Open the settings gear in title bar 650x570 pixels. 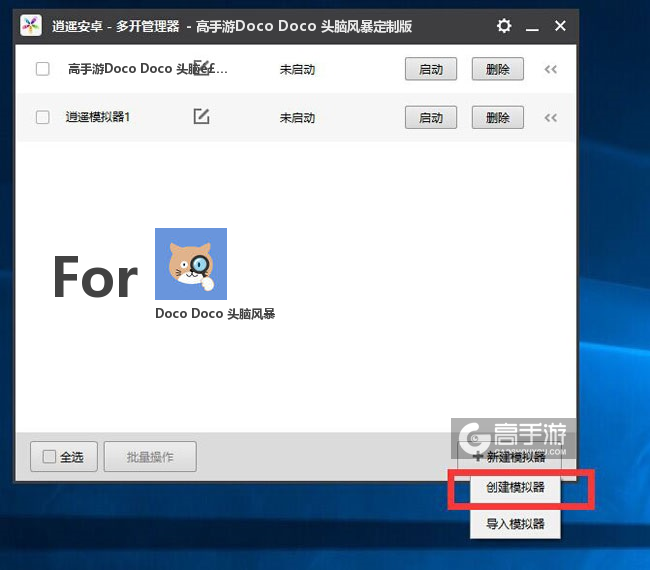504,26
